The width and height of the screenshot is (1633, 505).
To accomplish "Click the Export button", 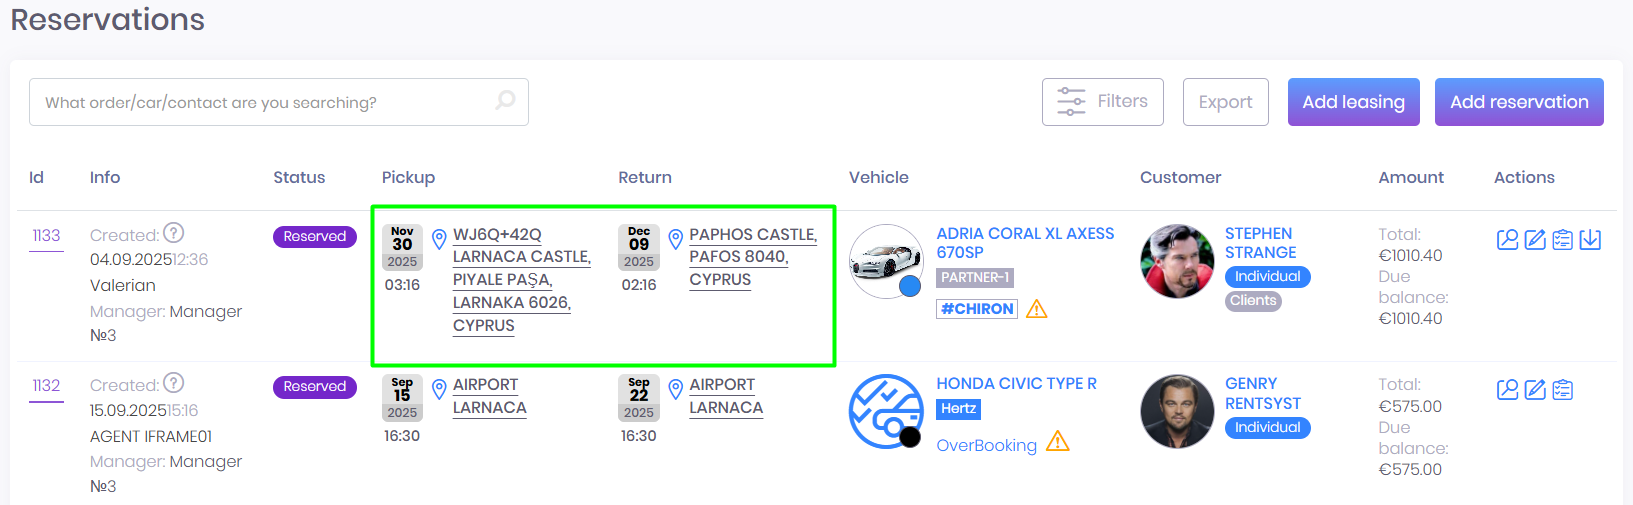I will point(1225,102).
